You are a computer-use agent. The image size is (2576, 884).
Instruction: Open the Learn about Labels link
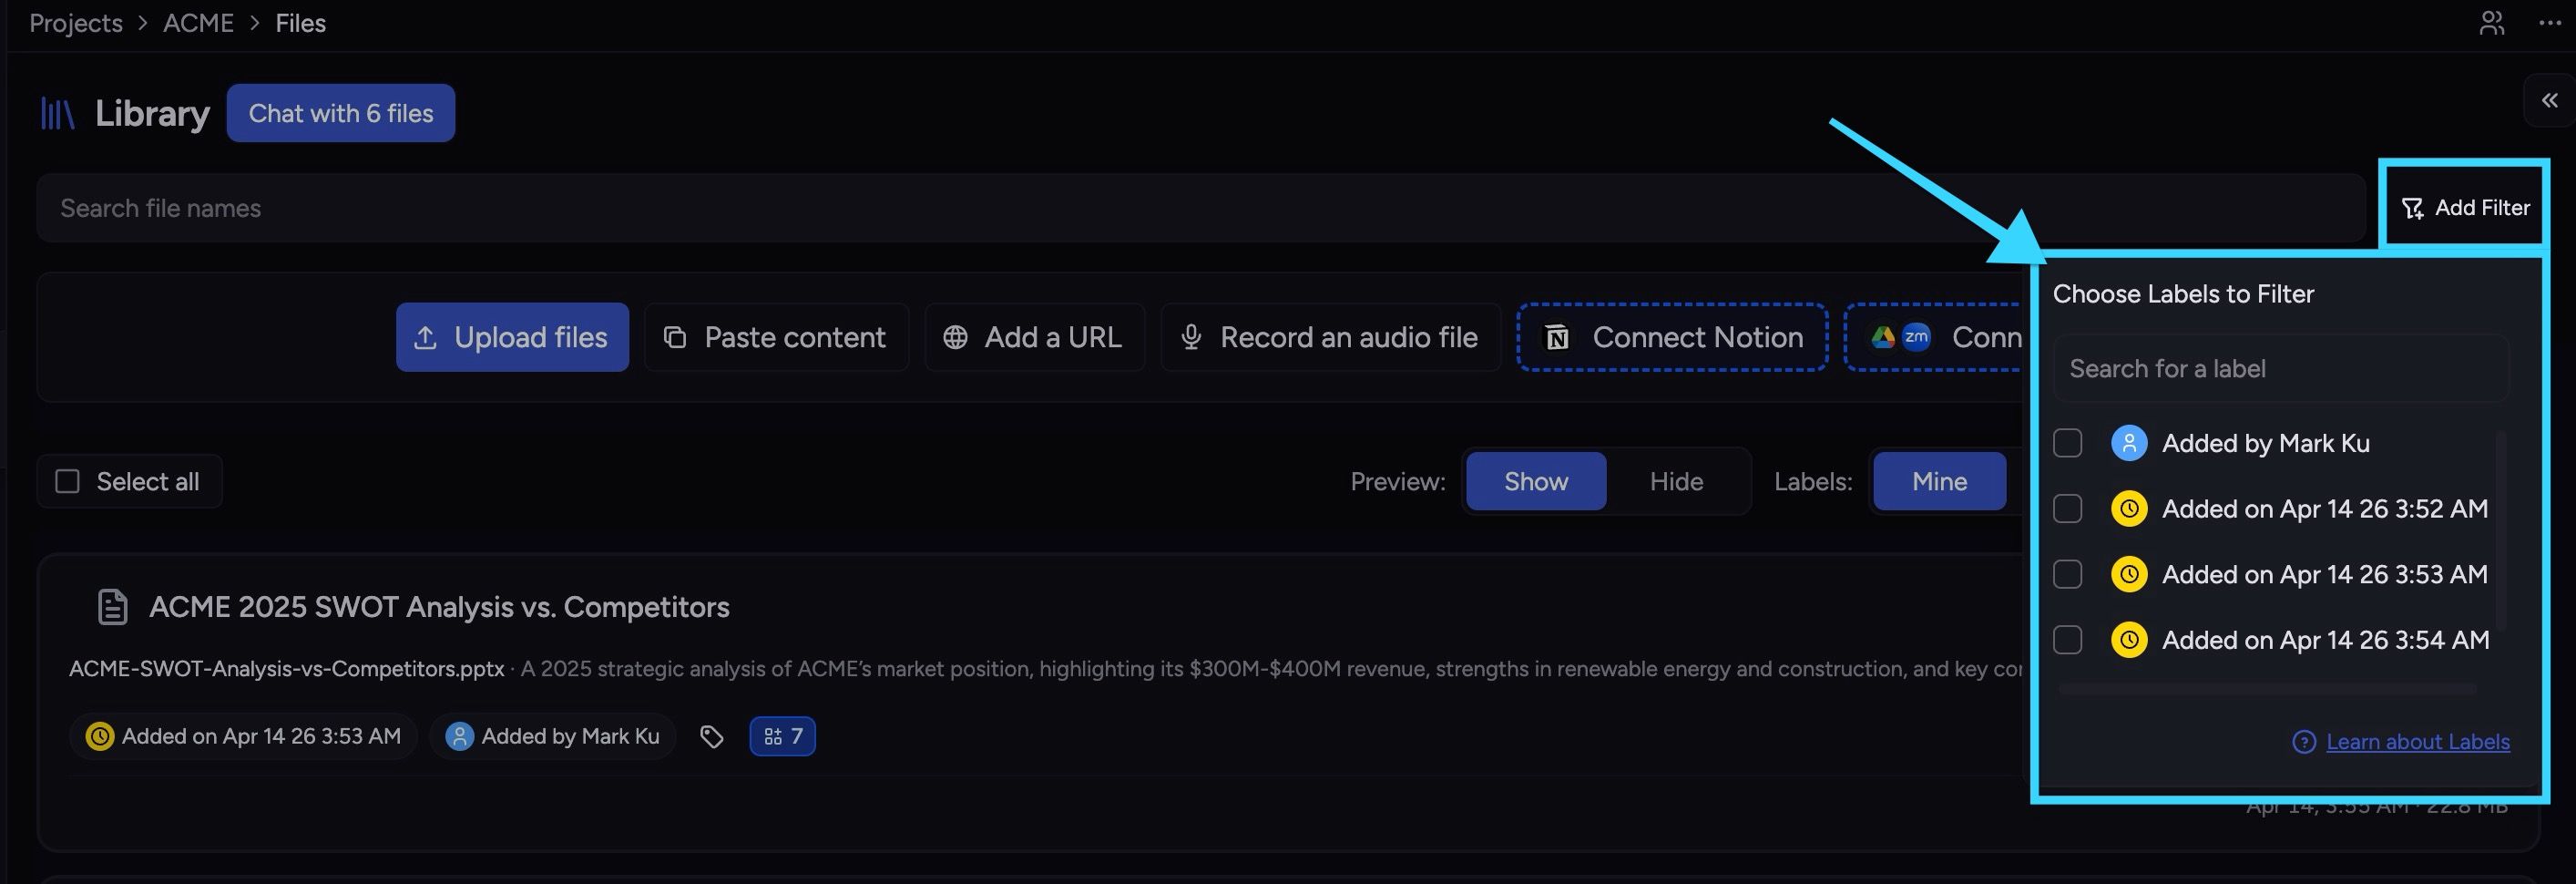(2417, 742)
